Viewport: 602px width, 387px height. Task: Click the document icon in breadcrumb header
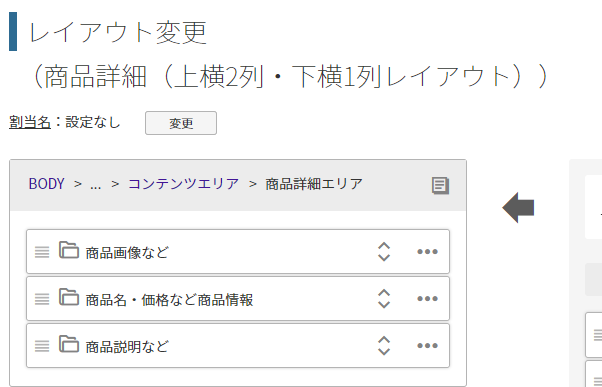[x=440, y=186]
